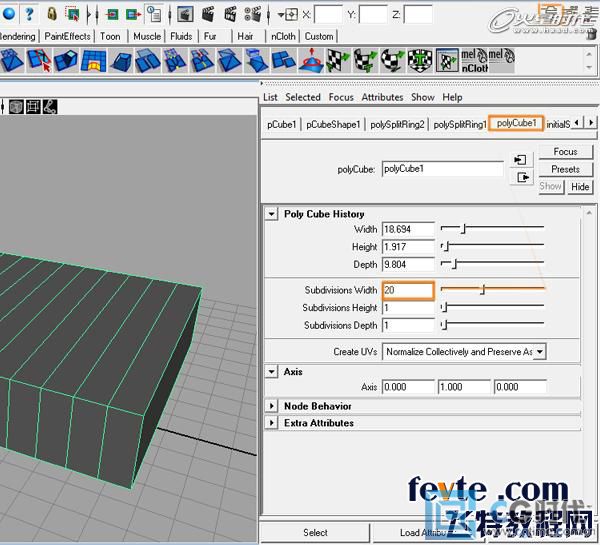Click the blue question mark help icon
Viewport: 600px width, 545px height.
click(x=29, y=14)
